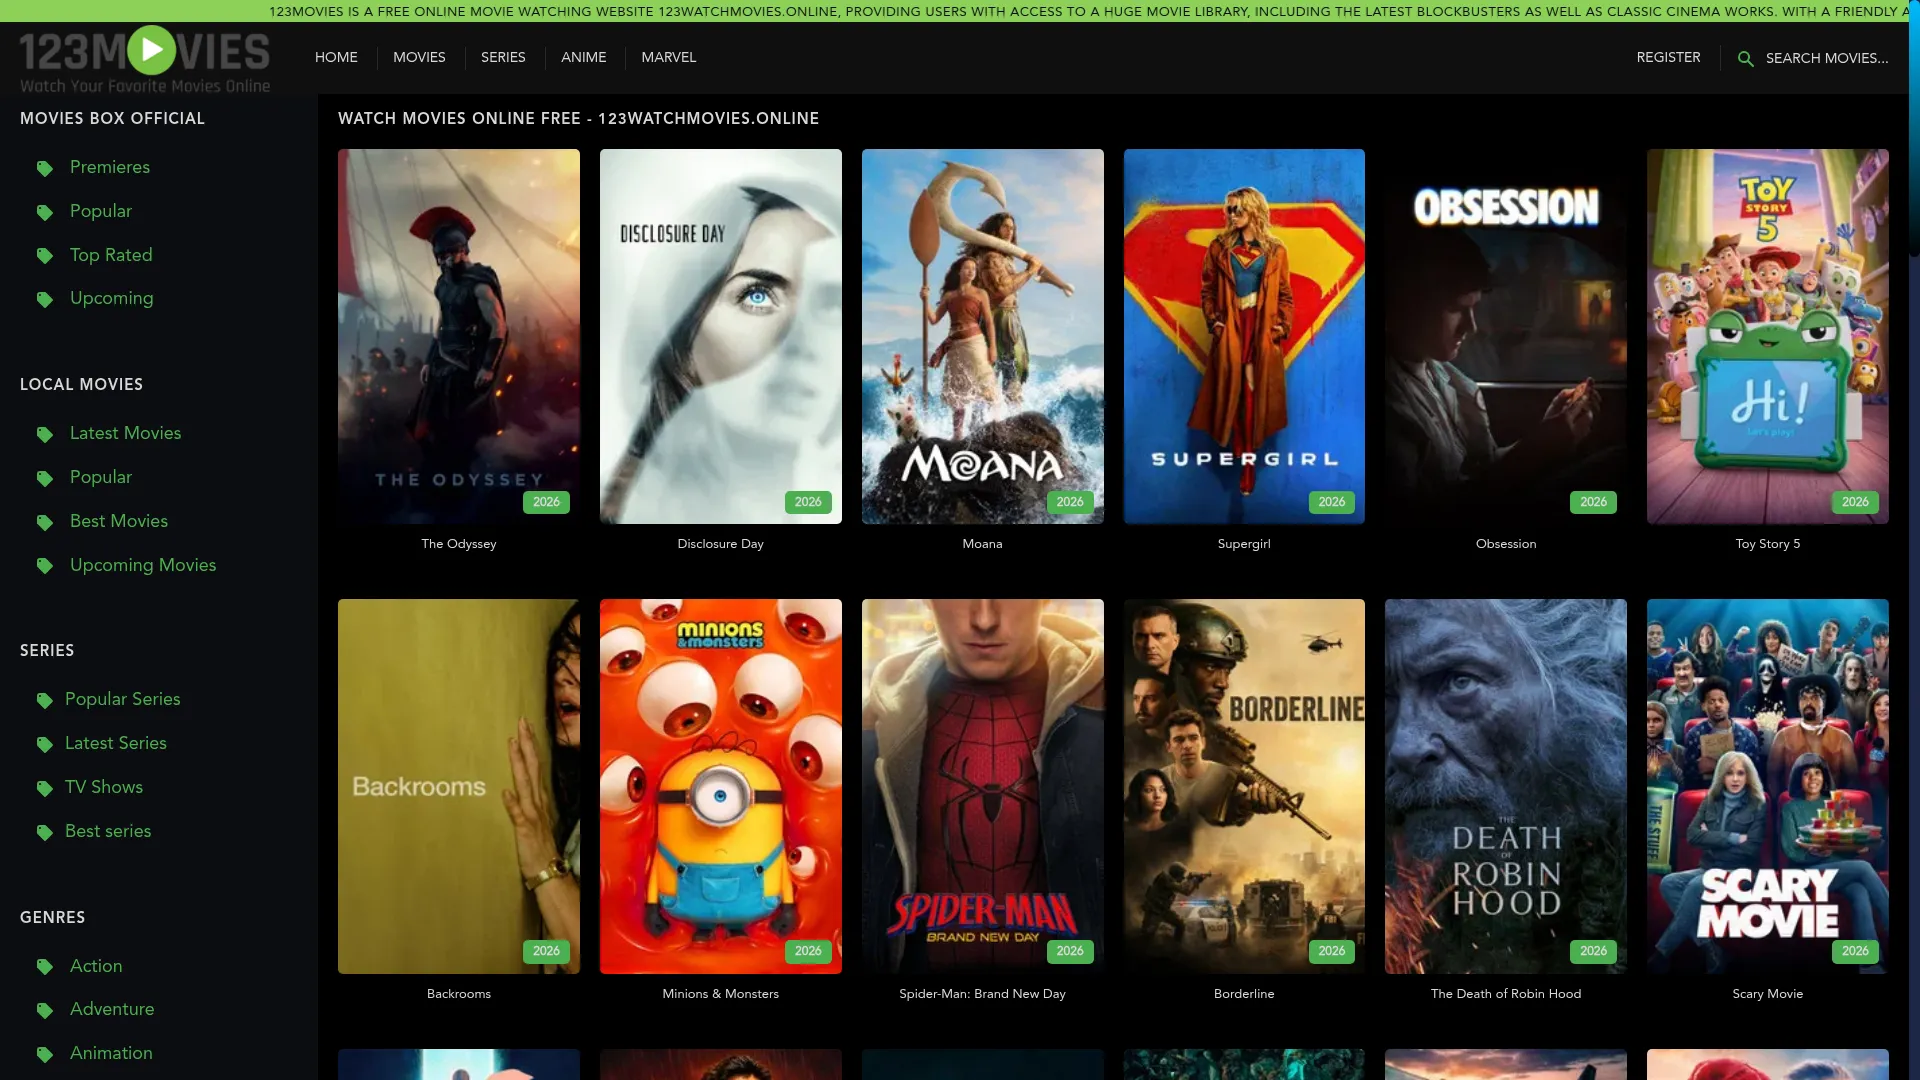Open Best series section
Screen dimensions: 1920x1080
pos(108,831)
